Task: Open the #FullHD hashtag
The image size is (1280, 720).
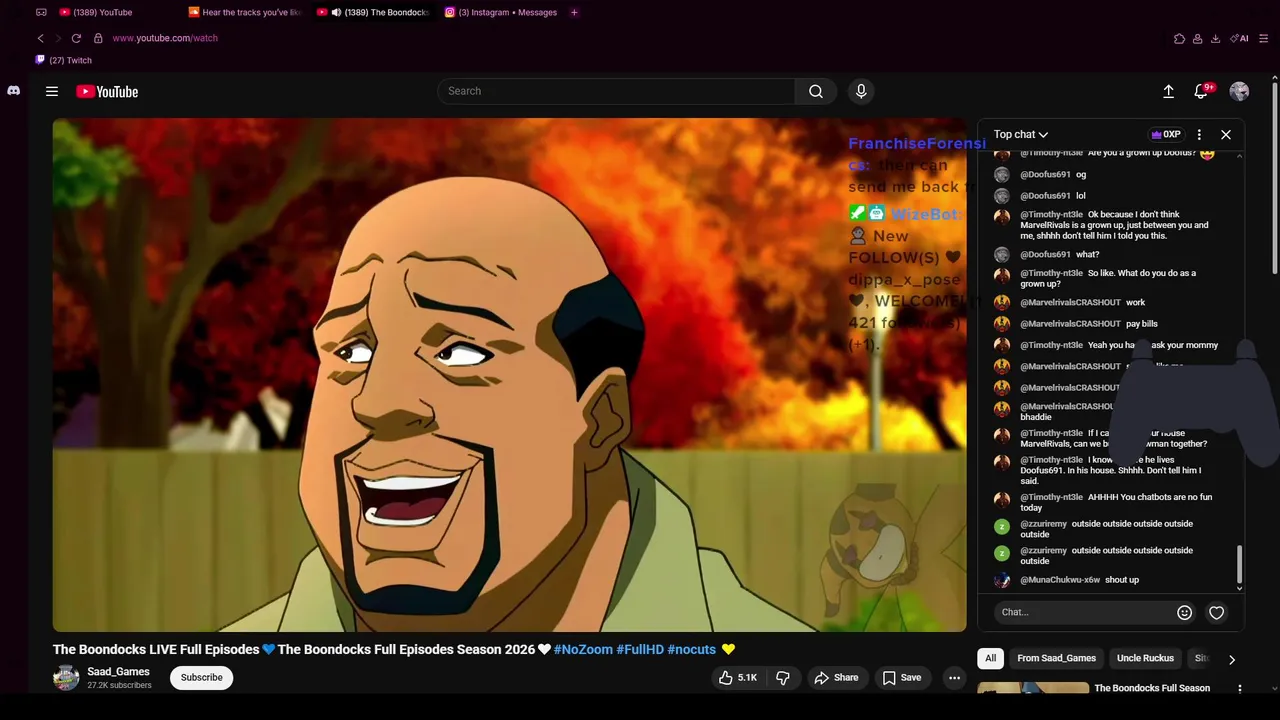Action: (640, 649)
